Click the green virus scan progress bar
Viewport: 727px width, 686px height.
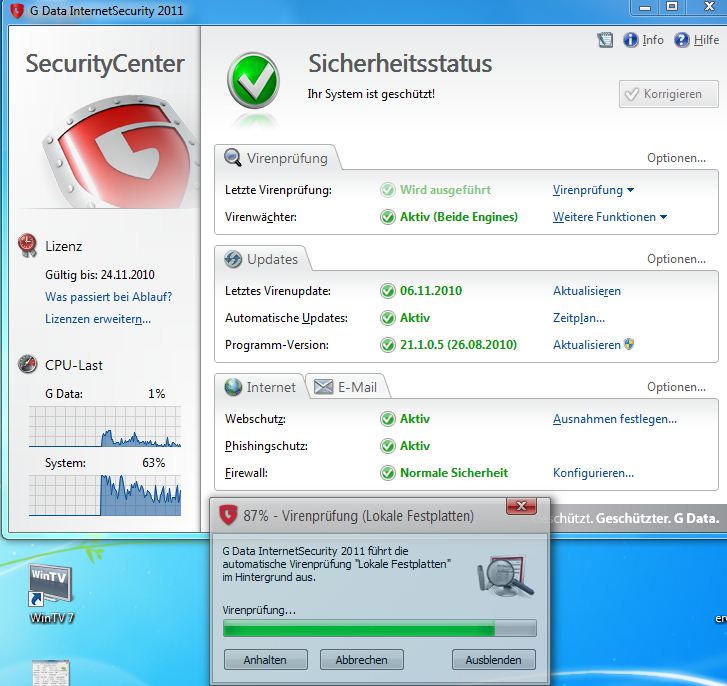pyautogui.click(x=379, y=629)
